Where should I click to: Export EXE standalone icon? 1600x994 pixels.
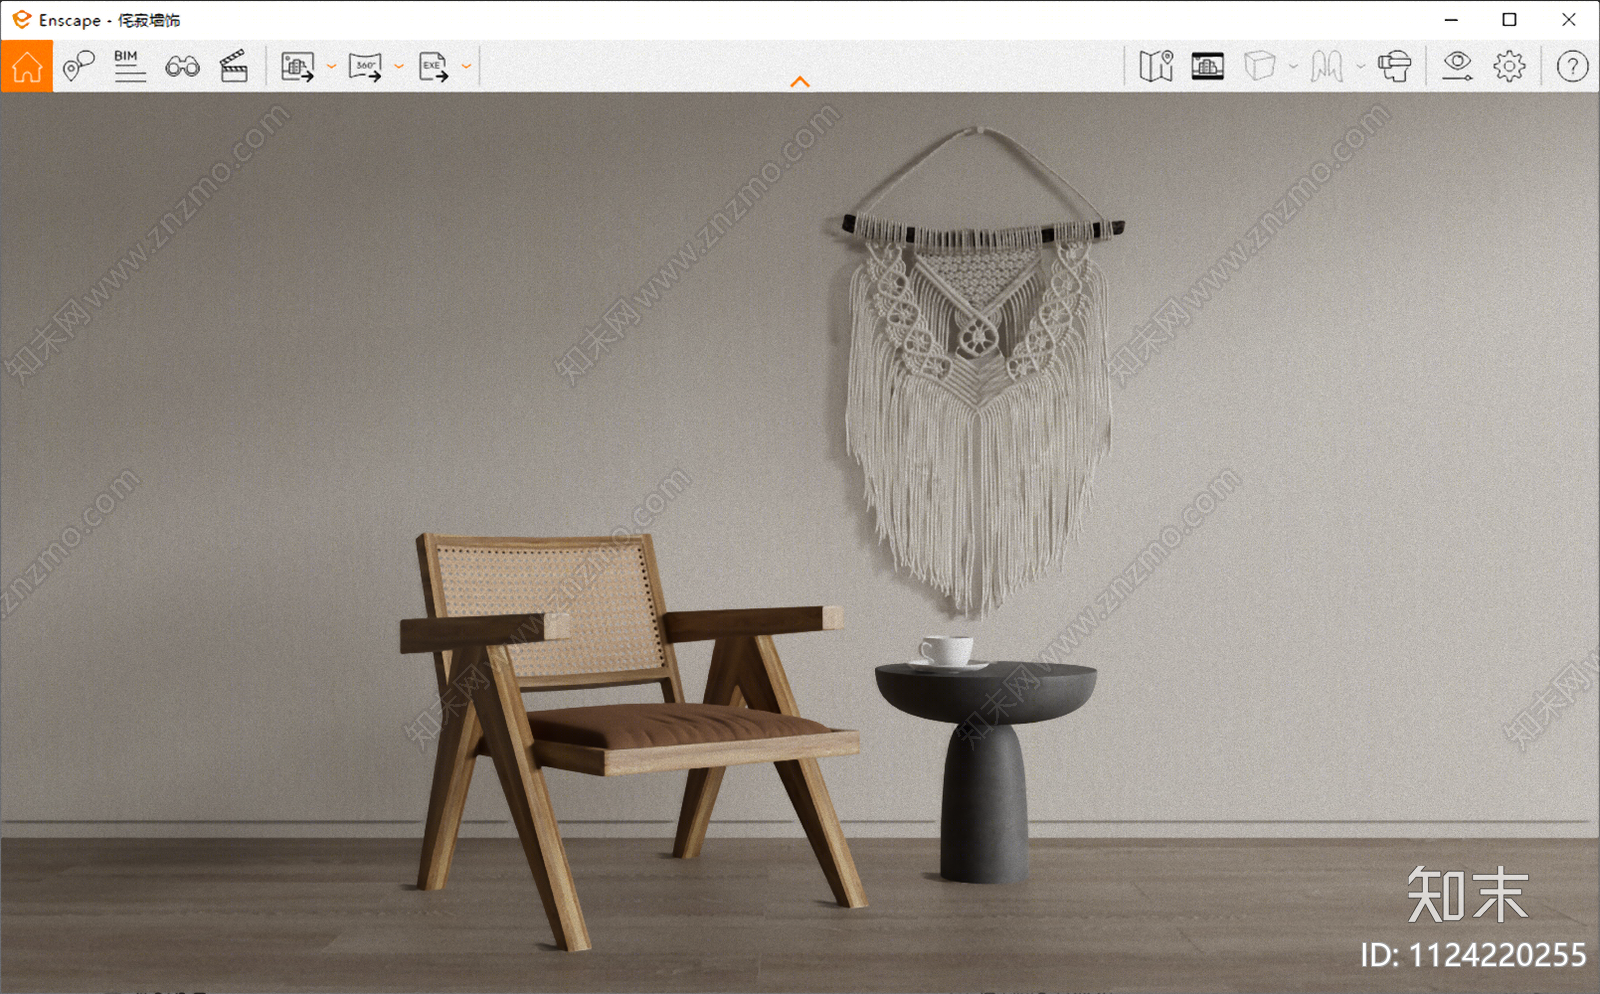[433, 67]
